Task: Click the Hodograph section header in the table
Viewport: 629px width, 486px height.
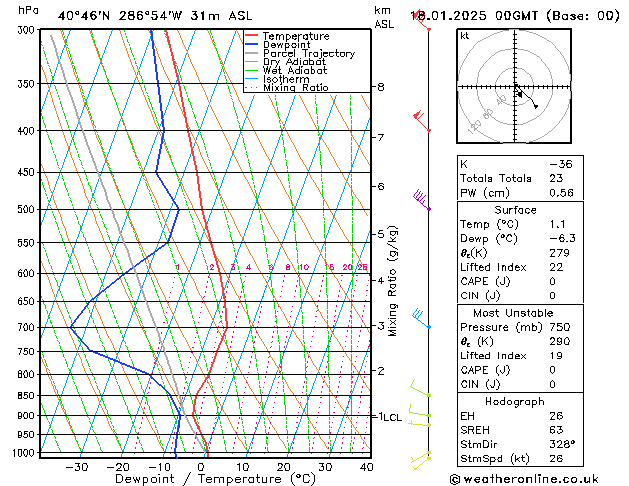Action: click(x=514, y=401)
